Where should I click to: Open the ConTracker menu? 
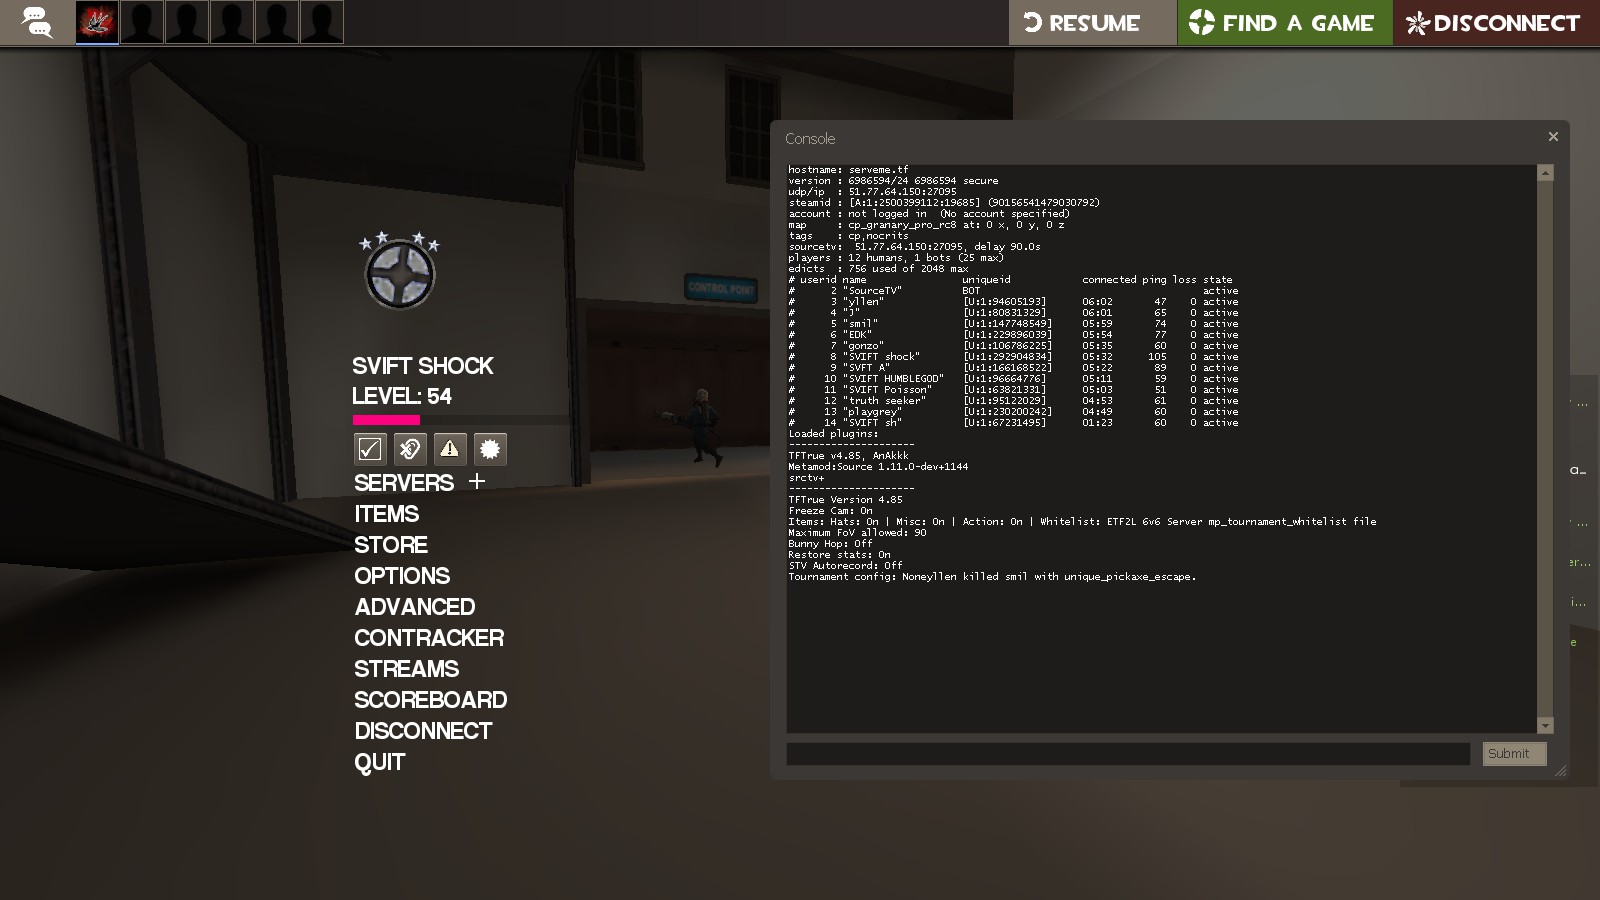click(x=429, y=638)
